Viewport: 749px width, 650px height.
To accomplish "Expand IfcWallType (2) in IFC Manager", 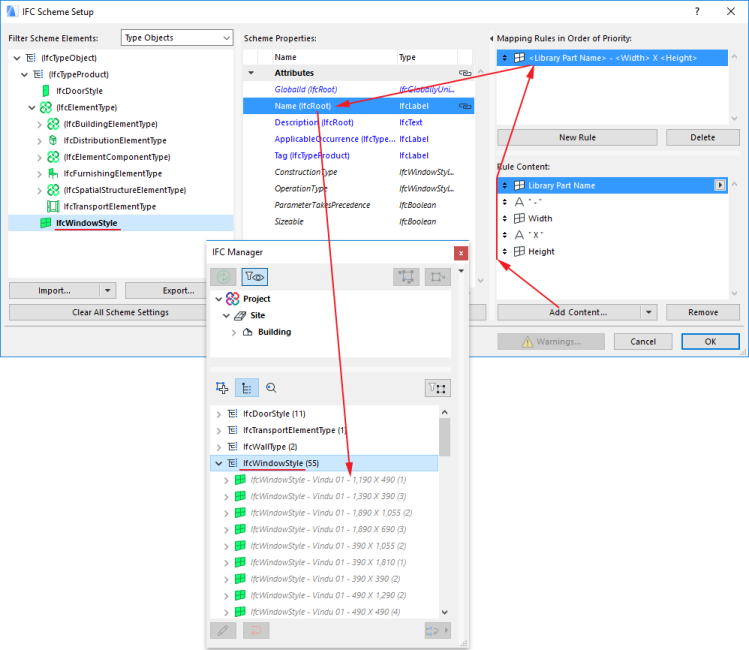I will click(219, 447).
